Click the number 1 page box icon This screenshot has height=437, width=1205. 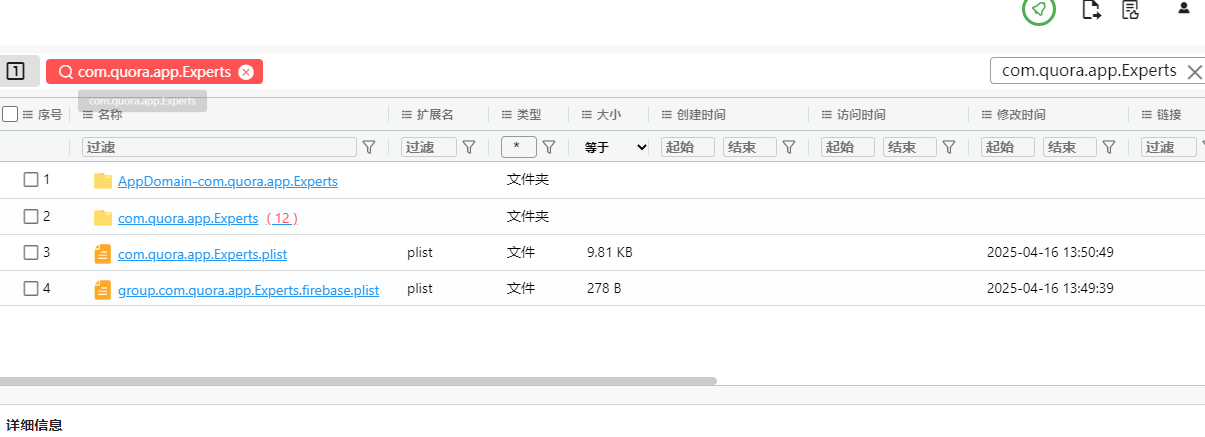point(15,71)
